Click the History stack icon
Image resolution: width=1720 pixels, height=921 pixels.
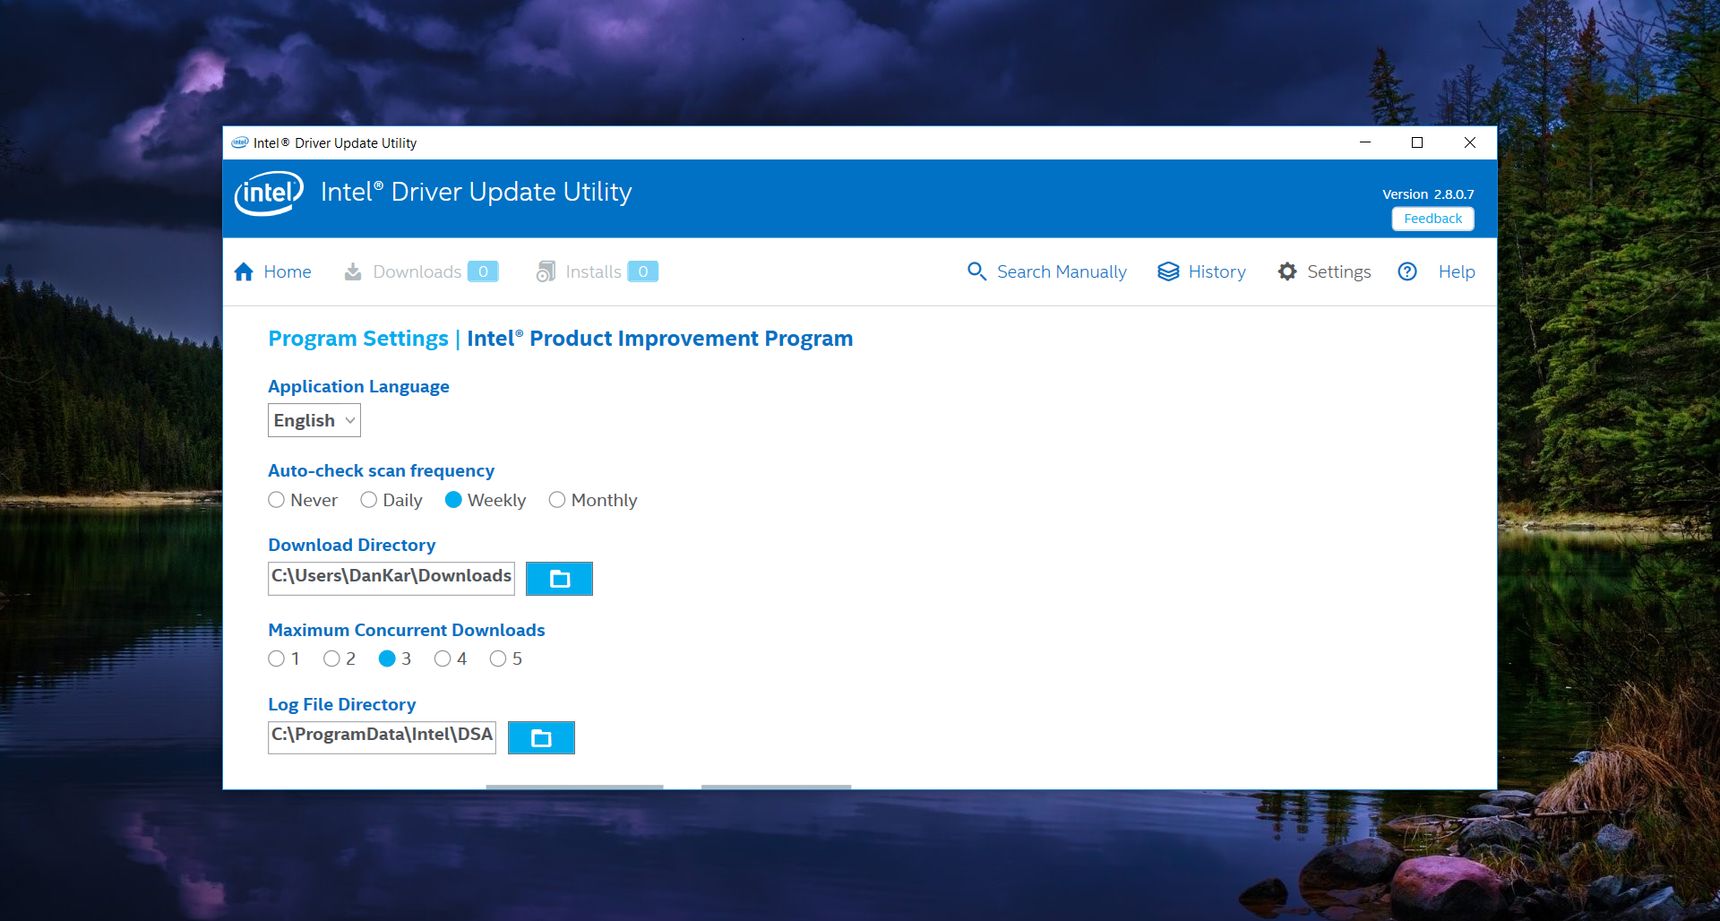point(1168,272)
